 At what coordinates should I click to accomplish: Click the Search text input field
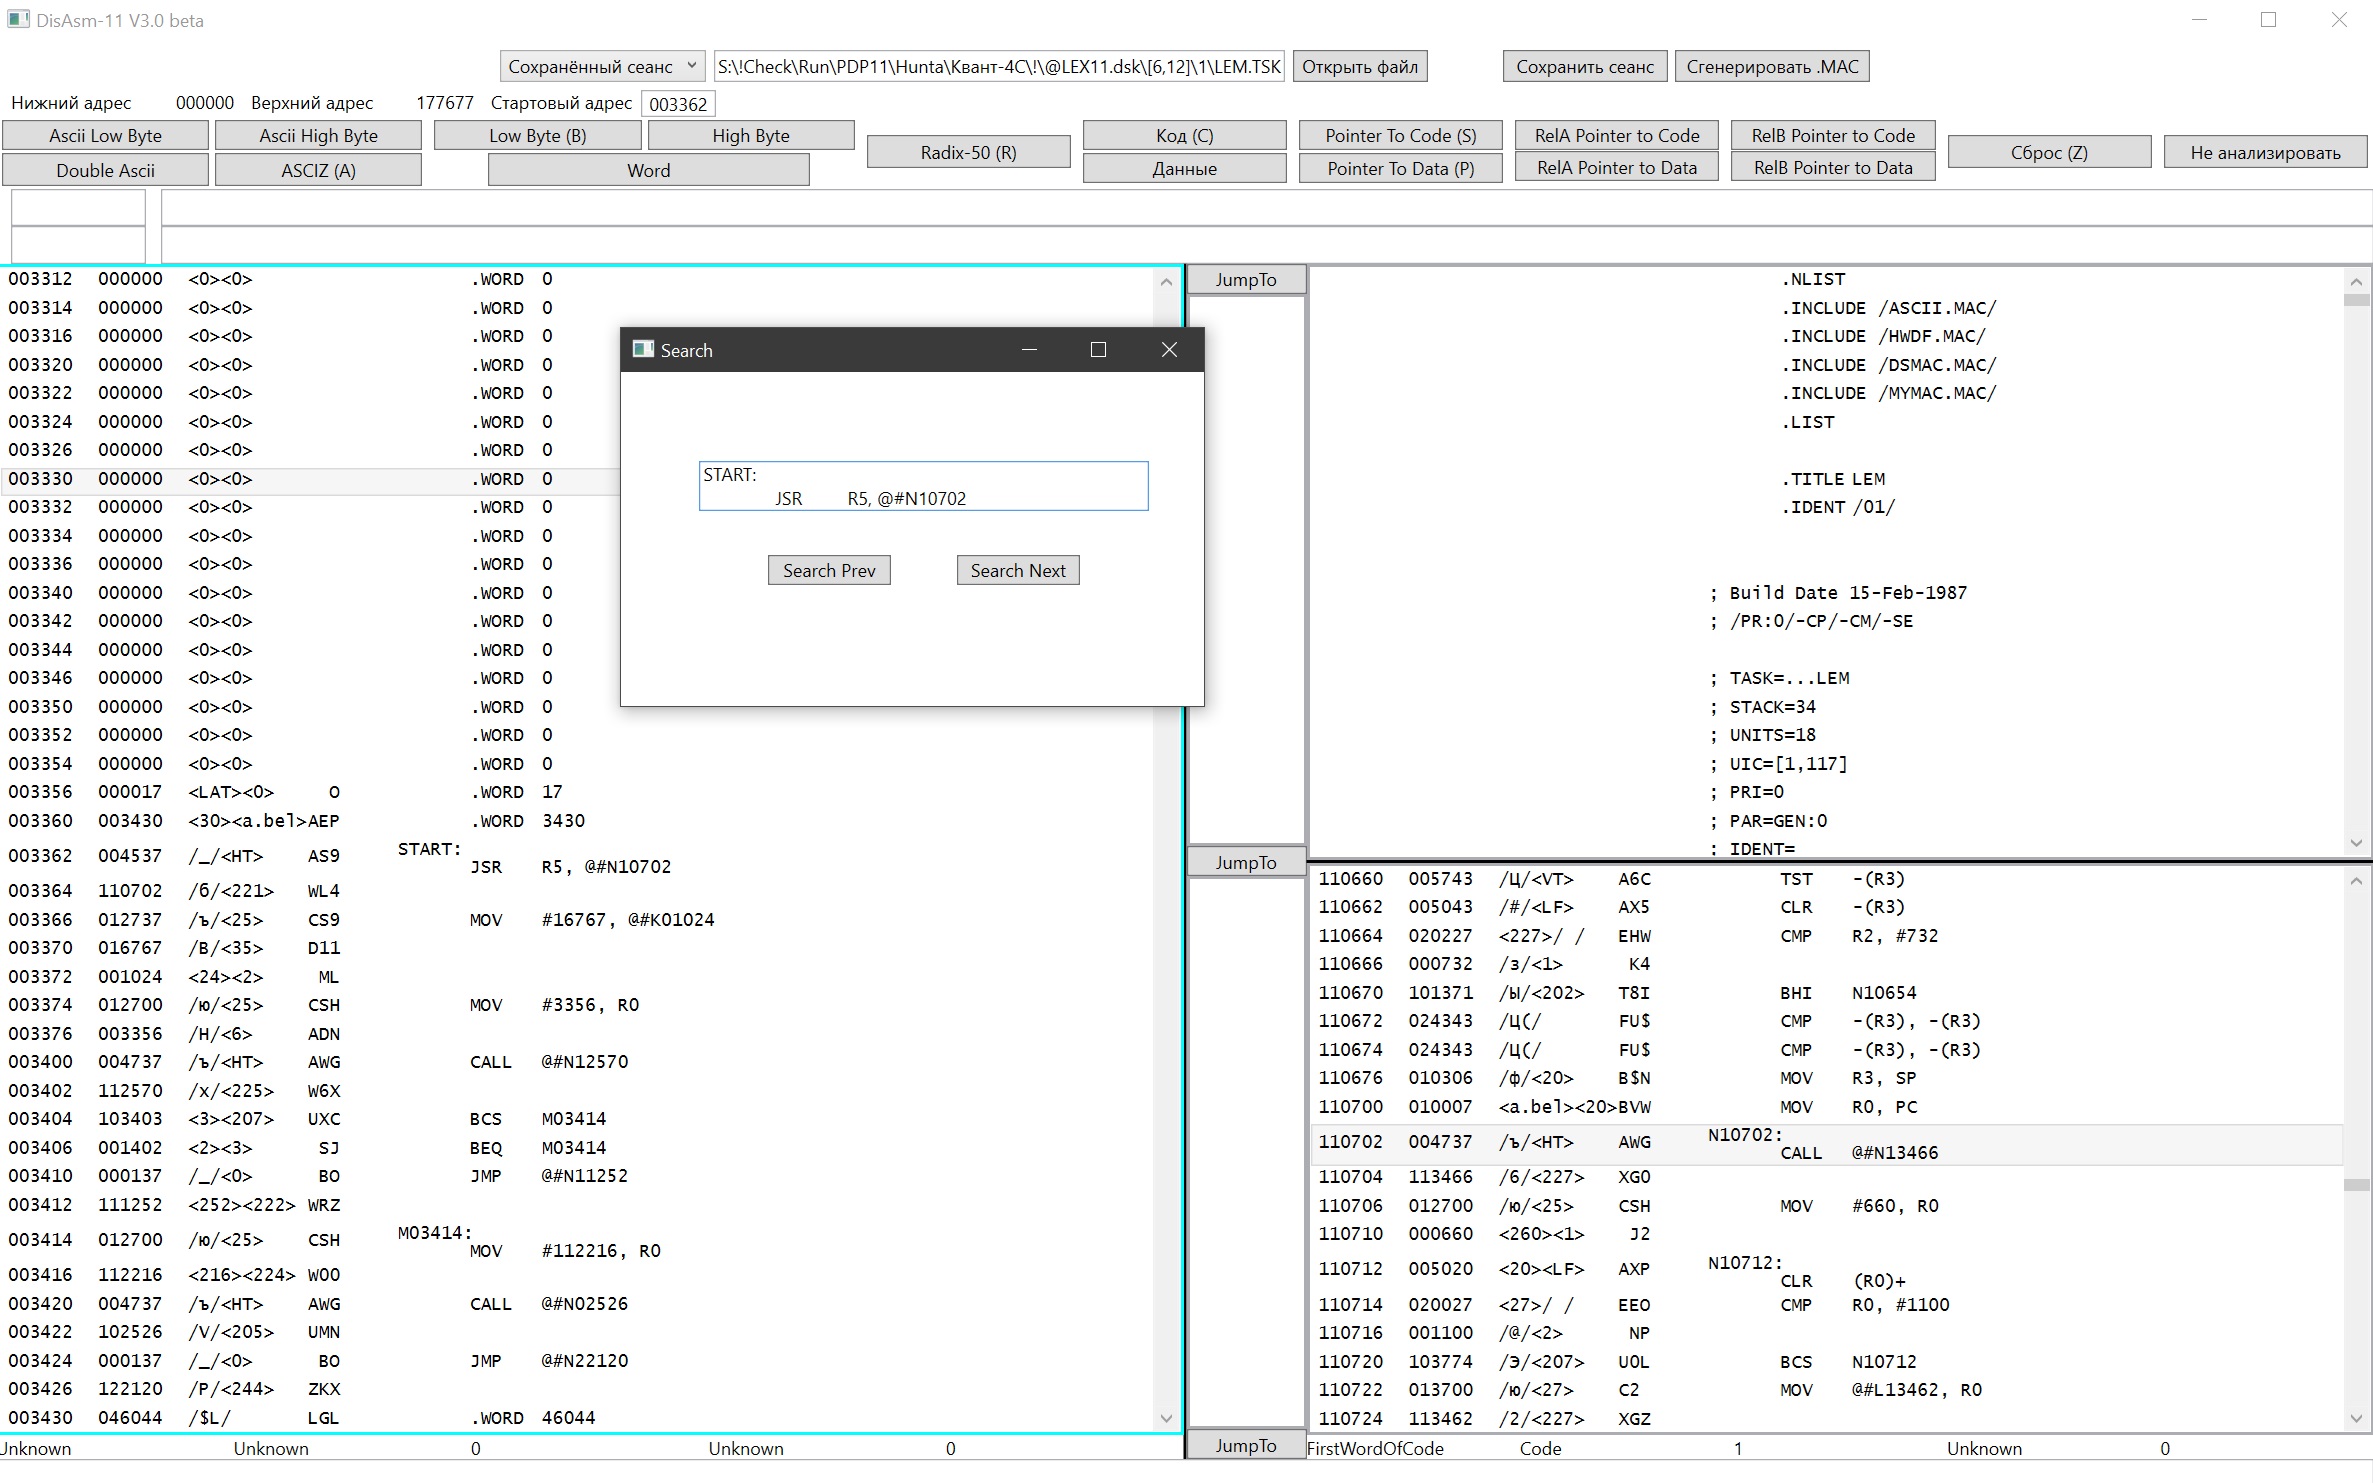point(922,486)
